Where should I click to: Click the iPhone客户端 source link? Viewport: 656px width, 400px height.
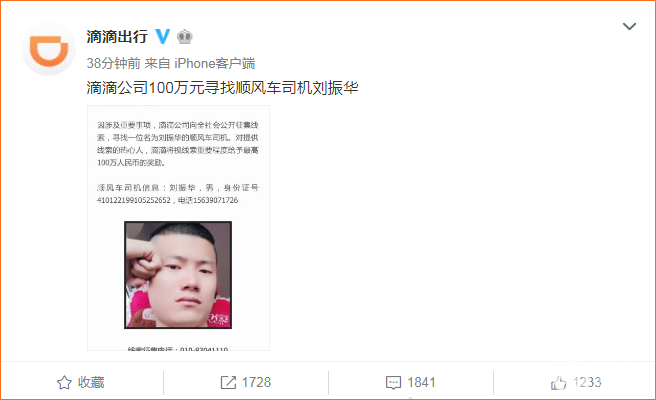[215, 63]
